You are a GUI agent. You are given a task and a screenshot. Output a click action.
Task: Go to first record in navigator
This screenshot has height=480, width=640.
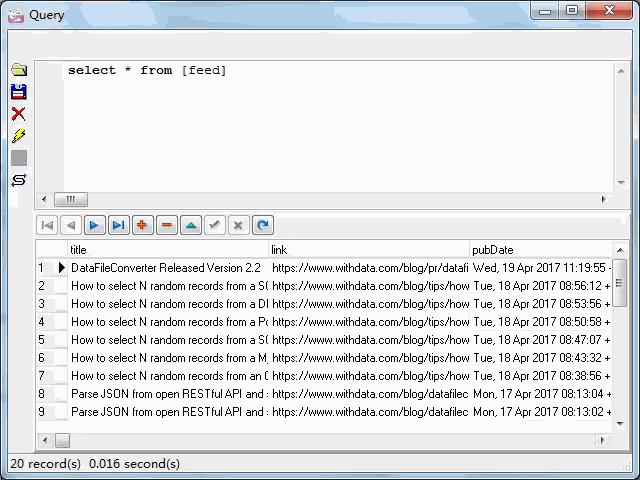(x=47, y=225)
